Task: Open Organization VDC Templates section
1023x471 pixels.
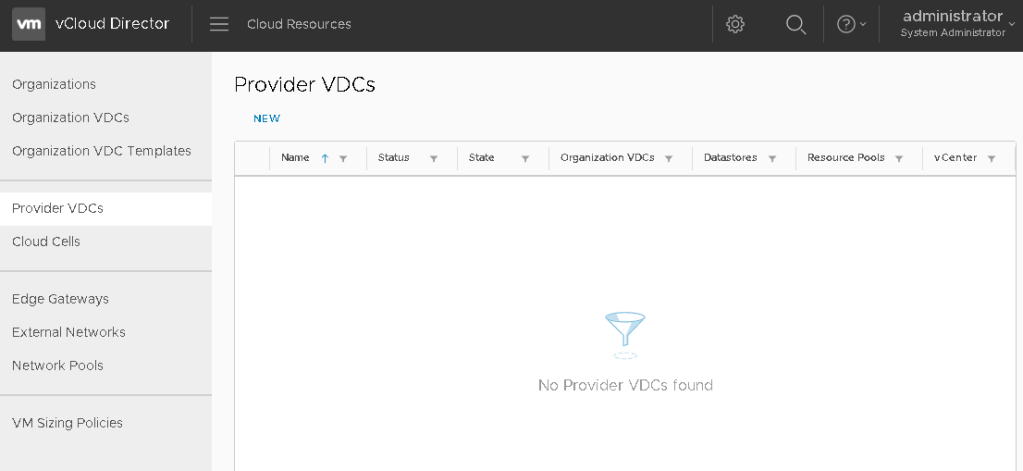Action: click(101, 151)
